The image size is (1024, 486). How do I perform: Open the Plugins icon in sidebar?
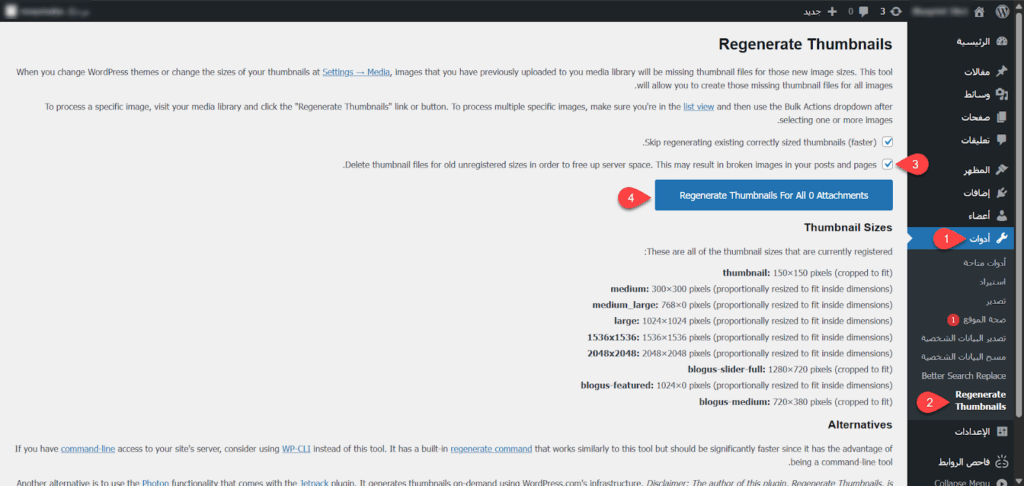click(x=1002, y=192)
